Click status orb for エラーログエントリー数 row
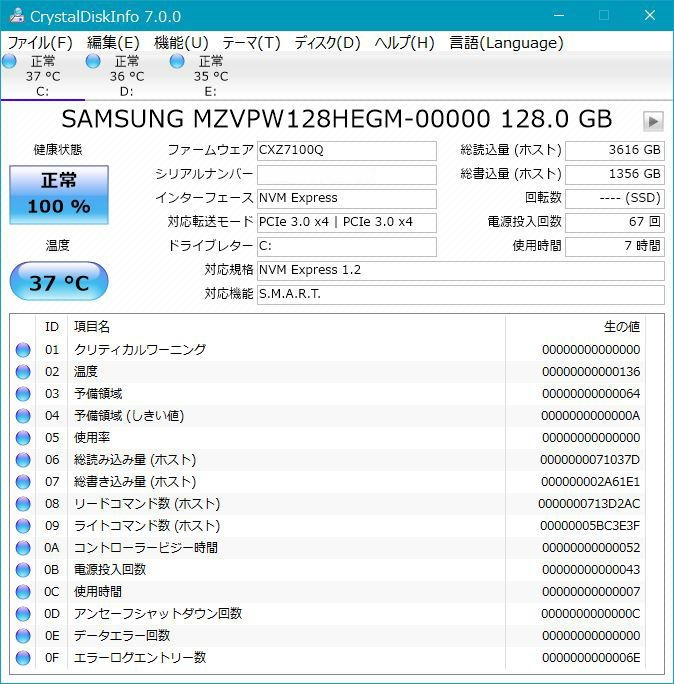The width and height of the screenshot is (674, 684). coord(23,657)
